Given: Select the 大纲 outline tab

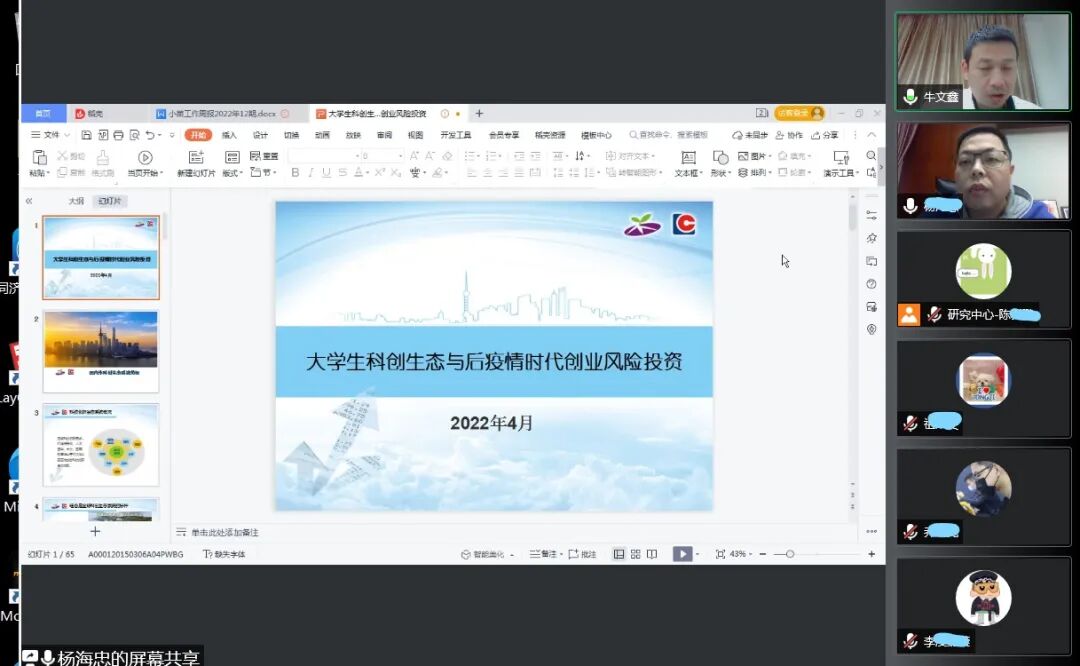Looking at the screenshot, I should (x=74, y=201).
